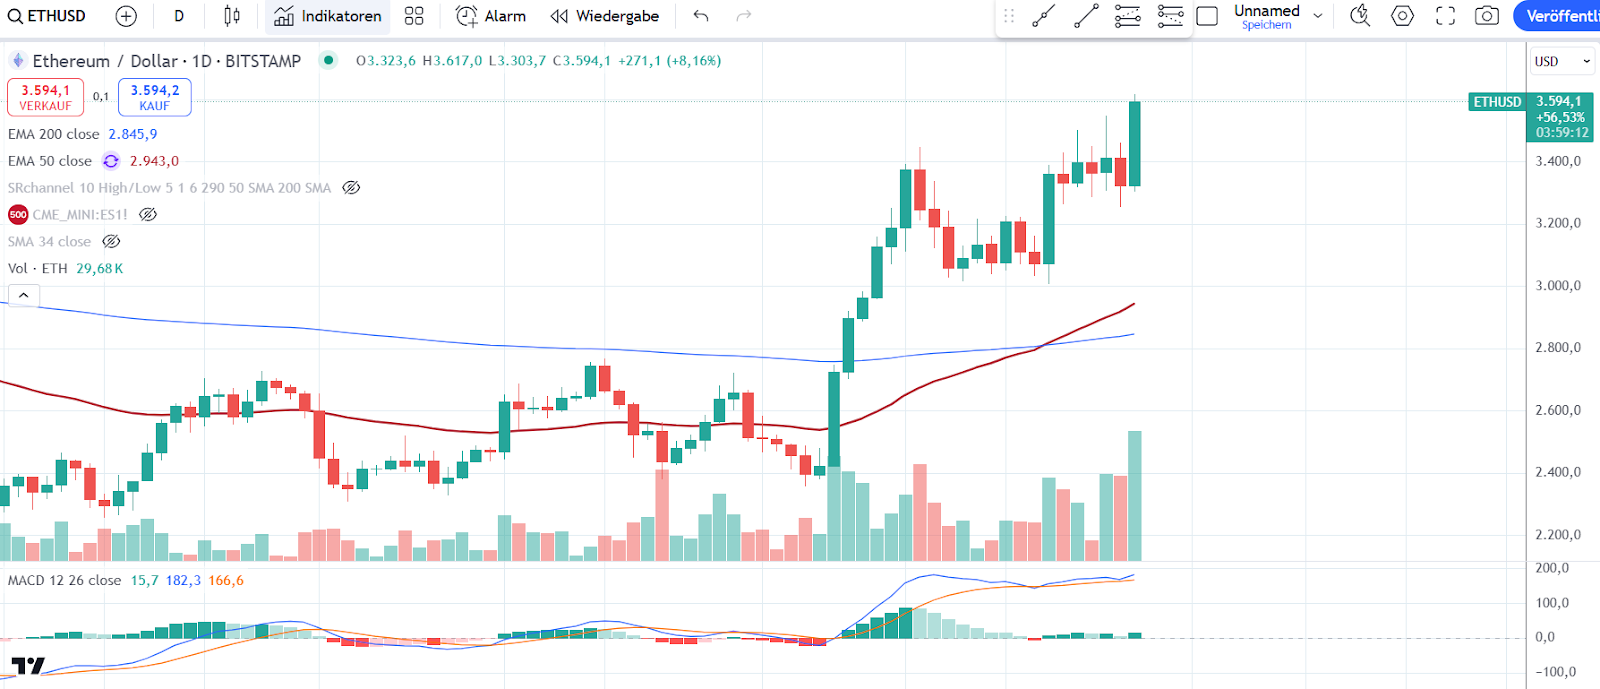This screenshot has height=689, width=1600.
Task: Click the MACD 100,0 scale label
Action: (x=1552, y=603)
